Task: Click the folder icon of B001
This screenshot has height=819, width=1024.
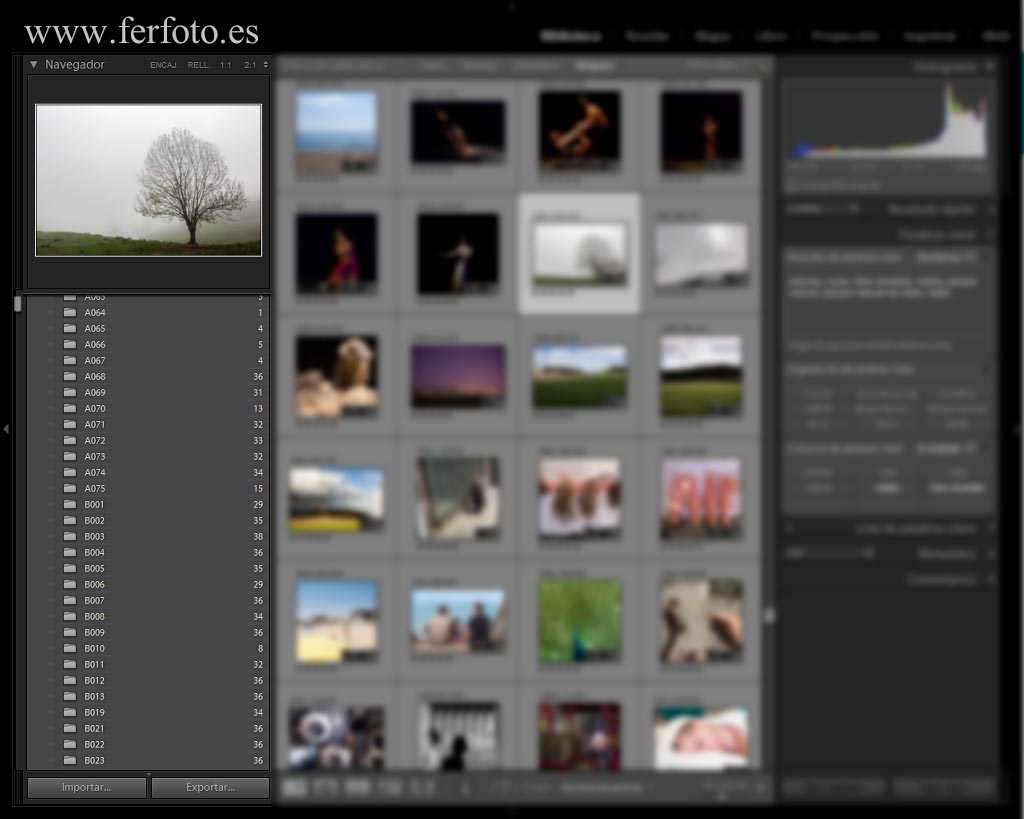Action: click(69, 504)
